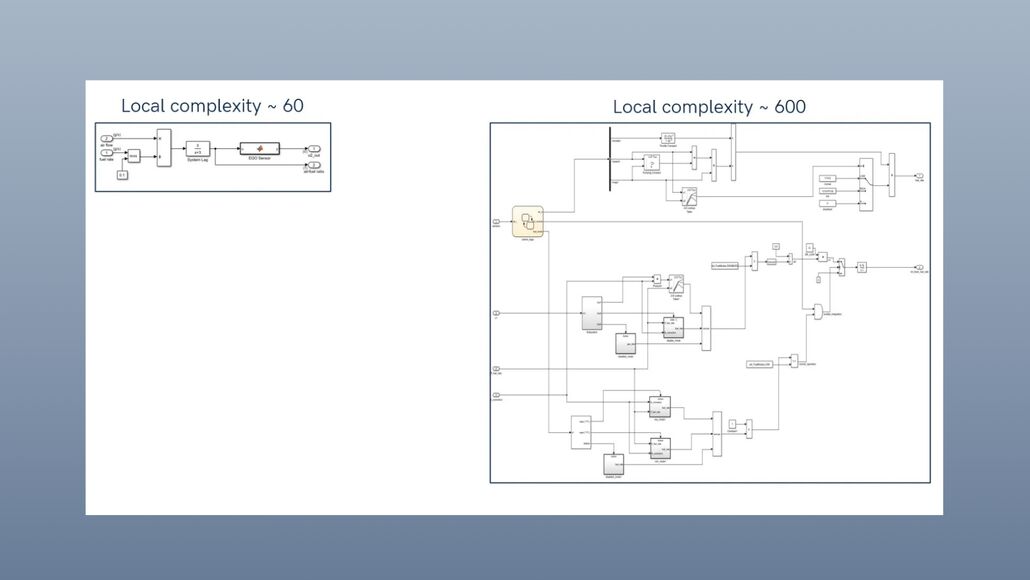The height and width of the screenshot is (580, 1030).
Task: Click the Sum block after the fuel rate inport
Action: click(x=133, y=155)
